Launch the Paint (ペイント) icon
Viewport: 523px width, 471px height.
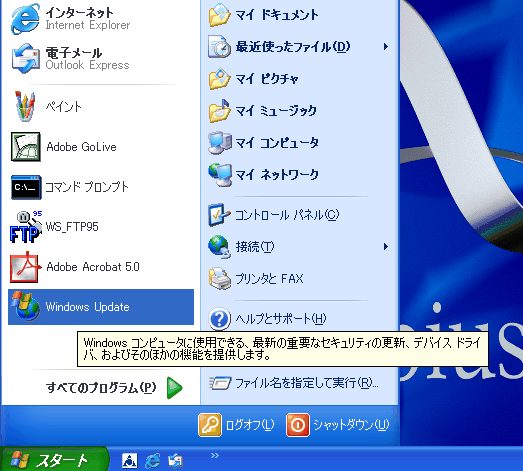coord(25,106)
